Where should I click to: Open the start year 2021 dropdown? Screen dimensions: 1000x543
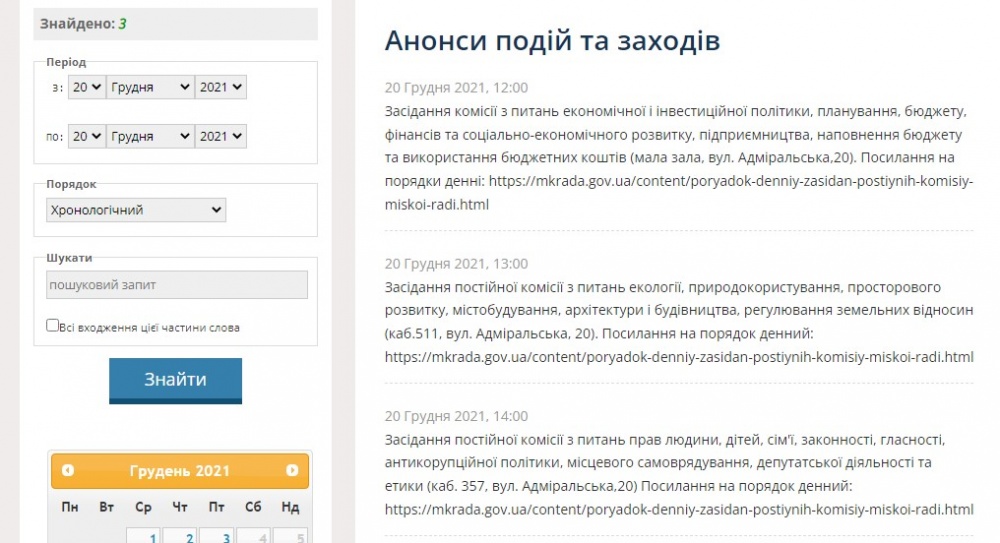tap(220, 87)
